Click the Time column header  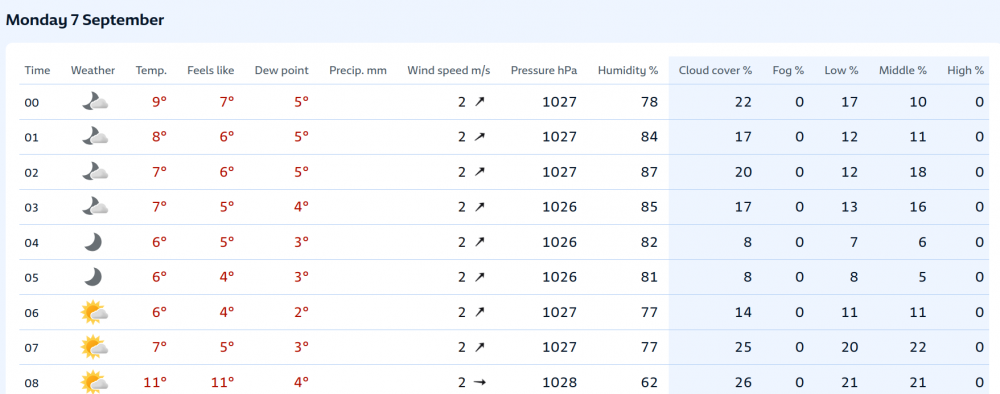tap(37, 70)
